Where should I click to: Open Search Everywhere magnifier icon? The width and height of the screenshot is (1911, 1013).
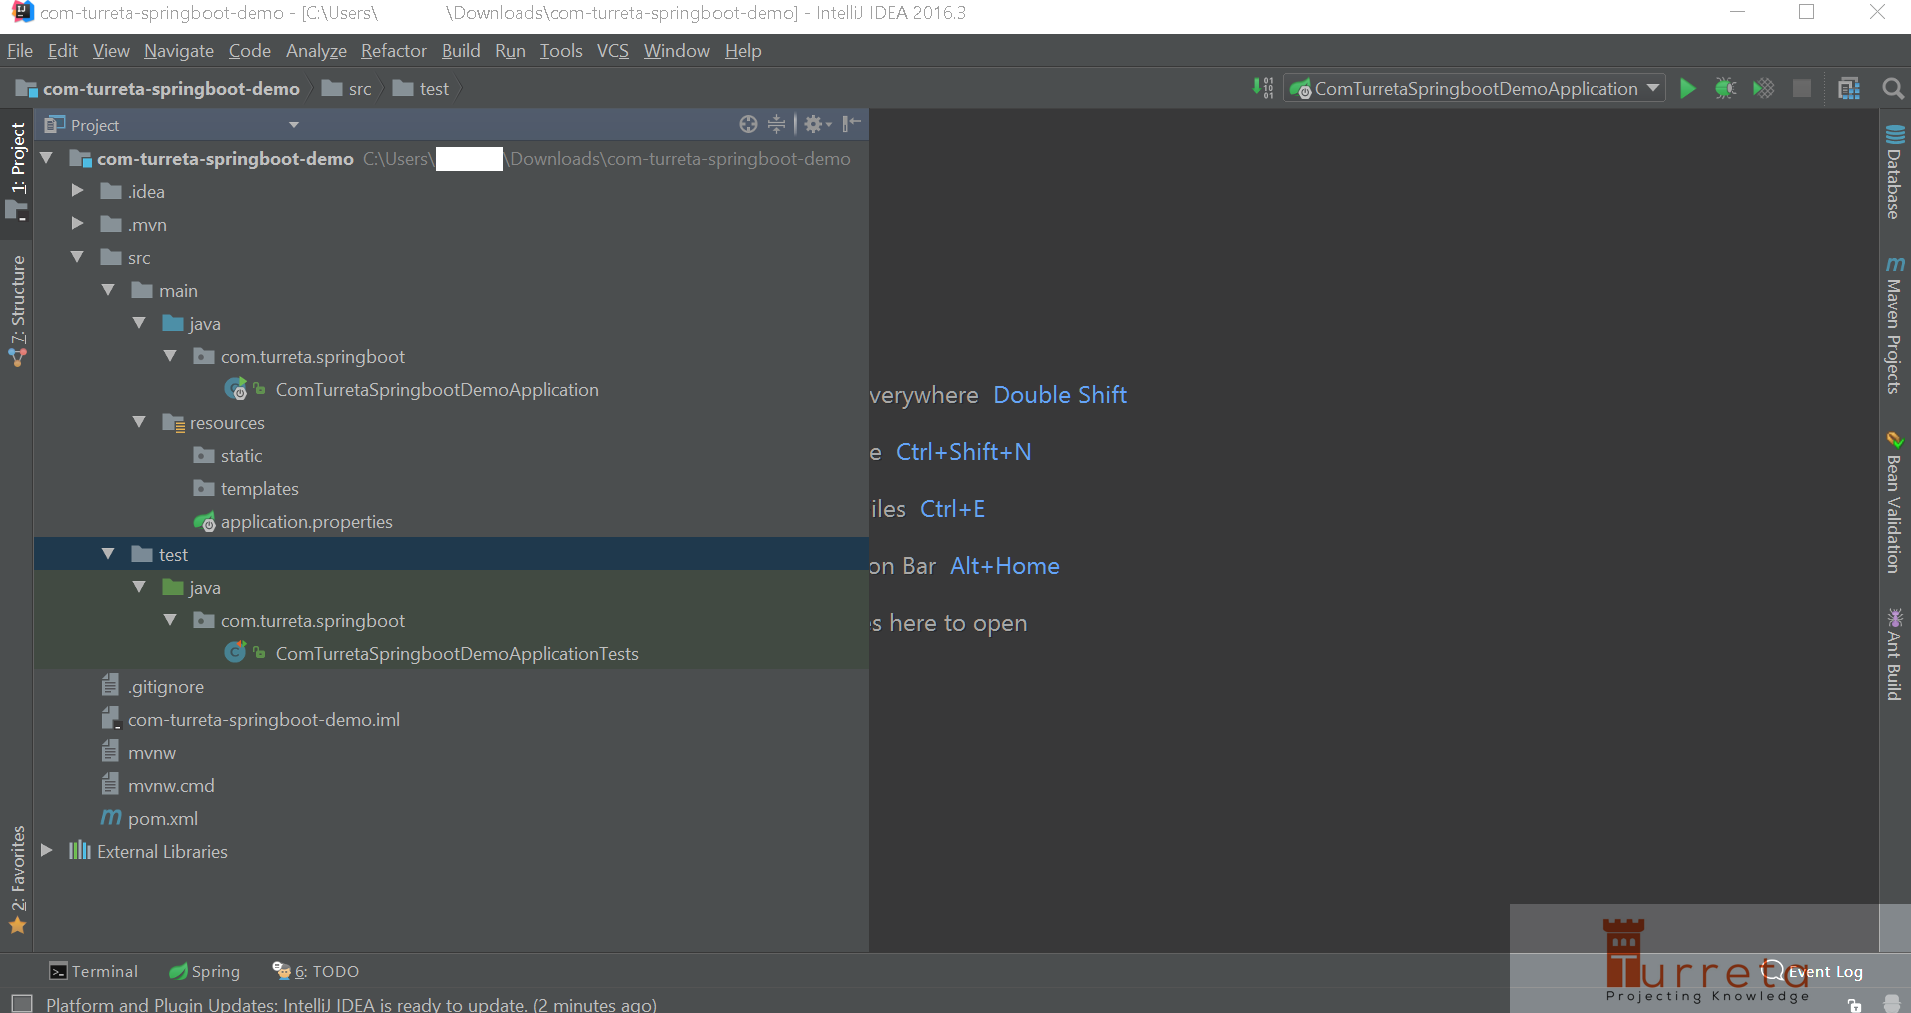coord(1892,88)
